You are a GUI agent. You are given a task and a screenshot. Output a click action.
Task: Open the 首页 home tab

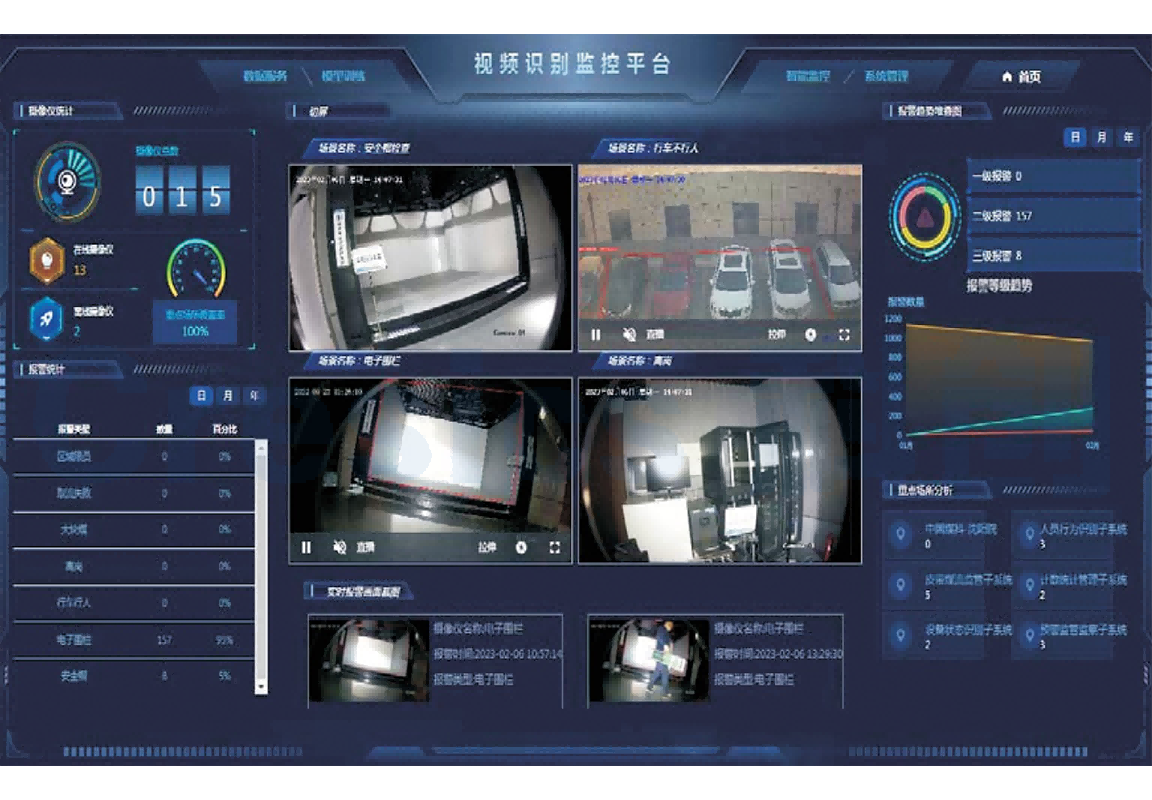pyautogui.click(x=1021, y=76)
